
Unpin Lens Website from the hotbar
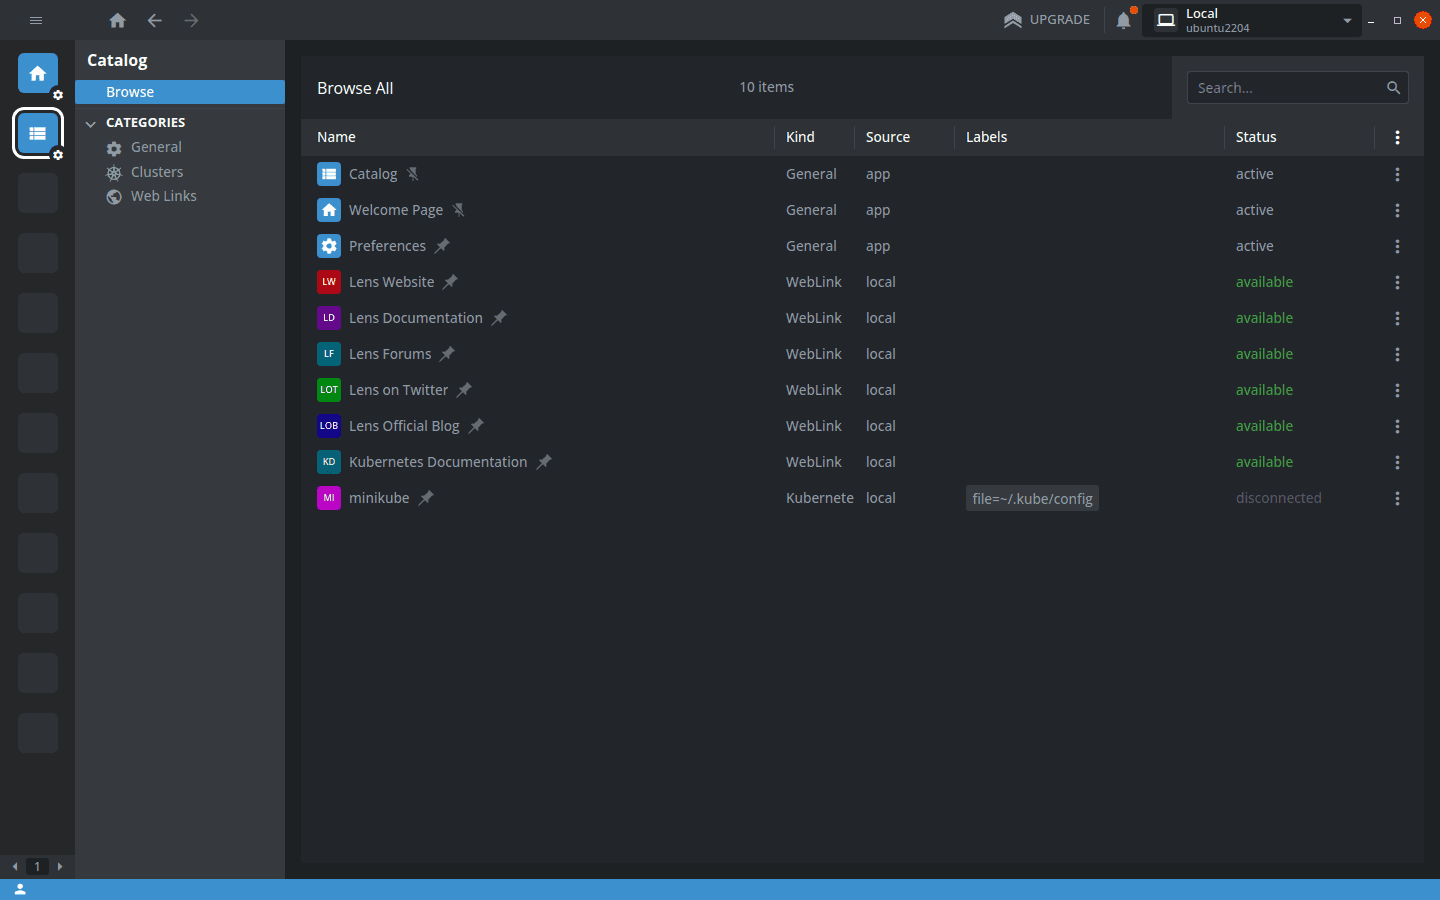(450, 281)
